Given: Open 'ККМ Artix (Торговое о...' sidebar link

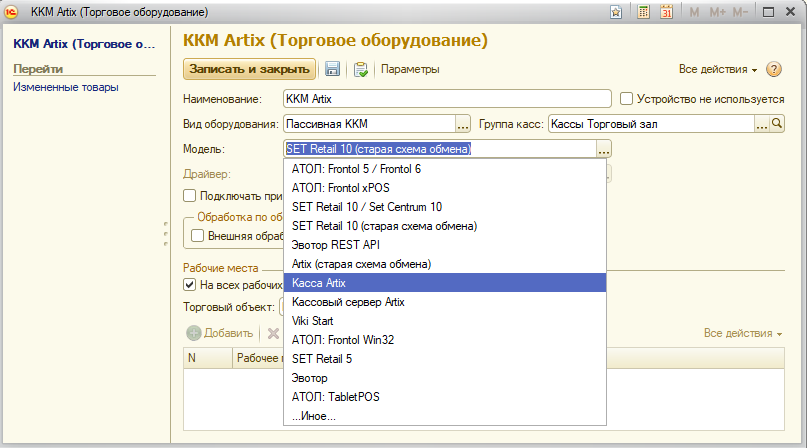Looking at the screenshot, I should (x=84, y=44).
